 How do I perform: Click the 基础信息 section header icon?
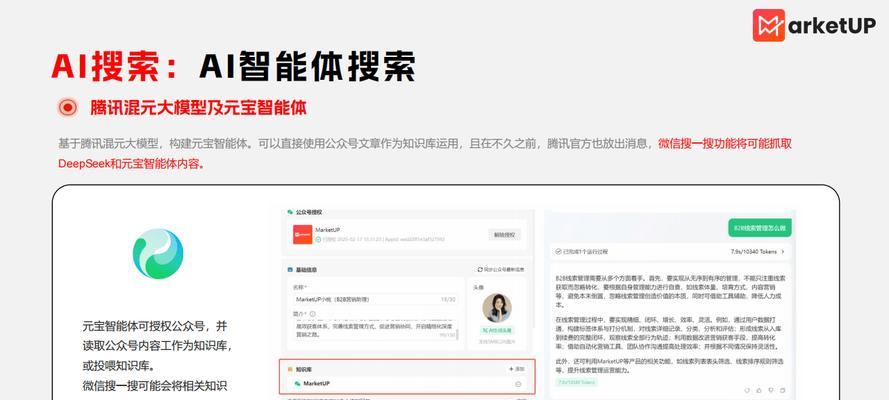[x=290, y=270]
